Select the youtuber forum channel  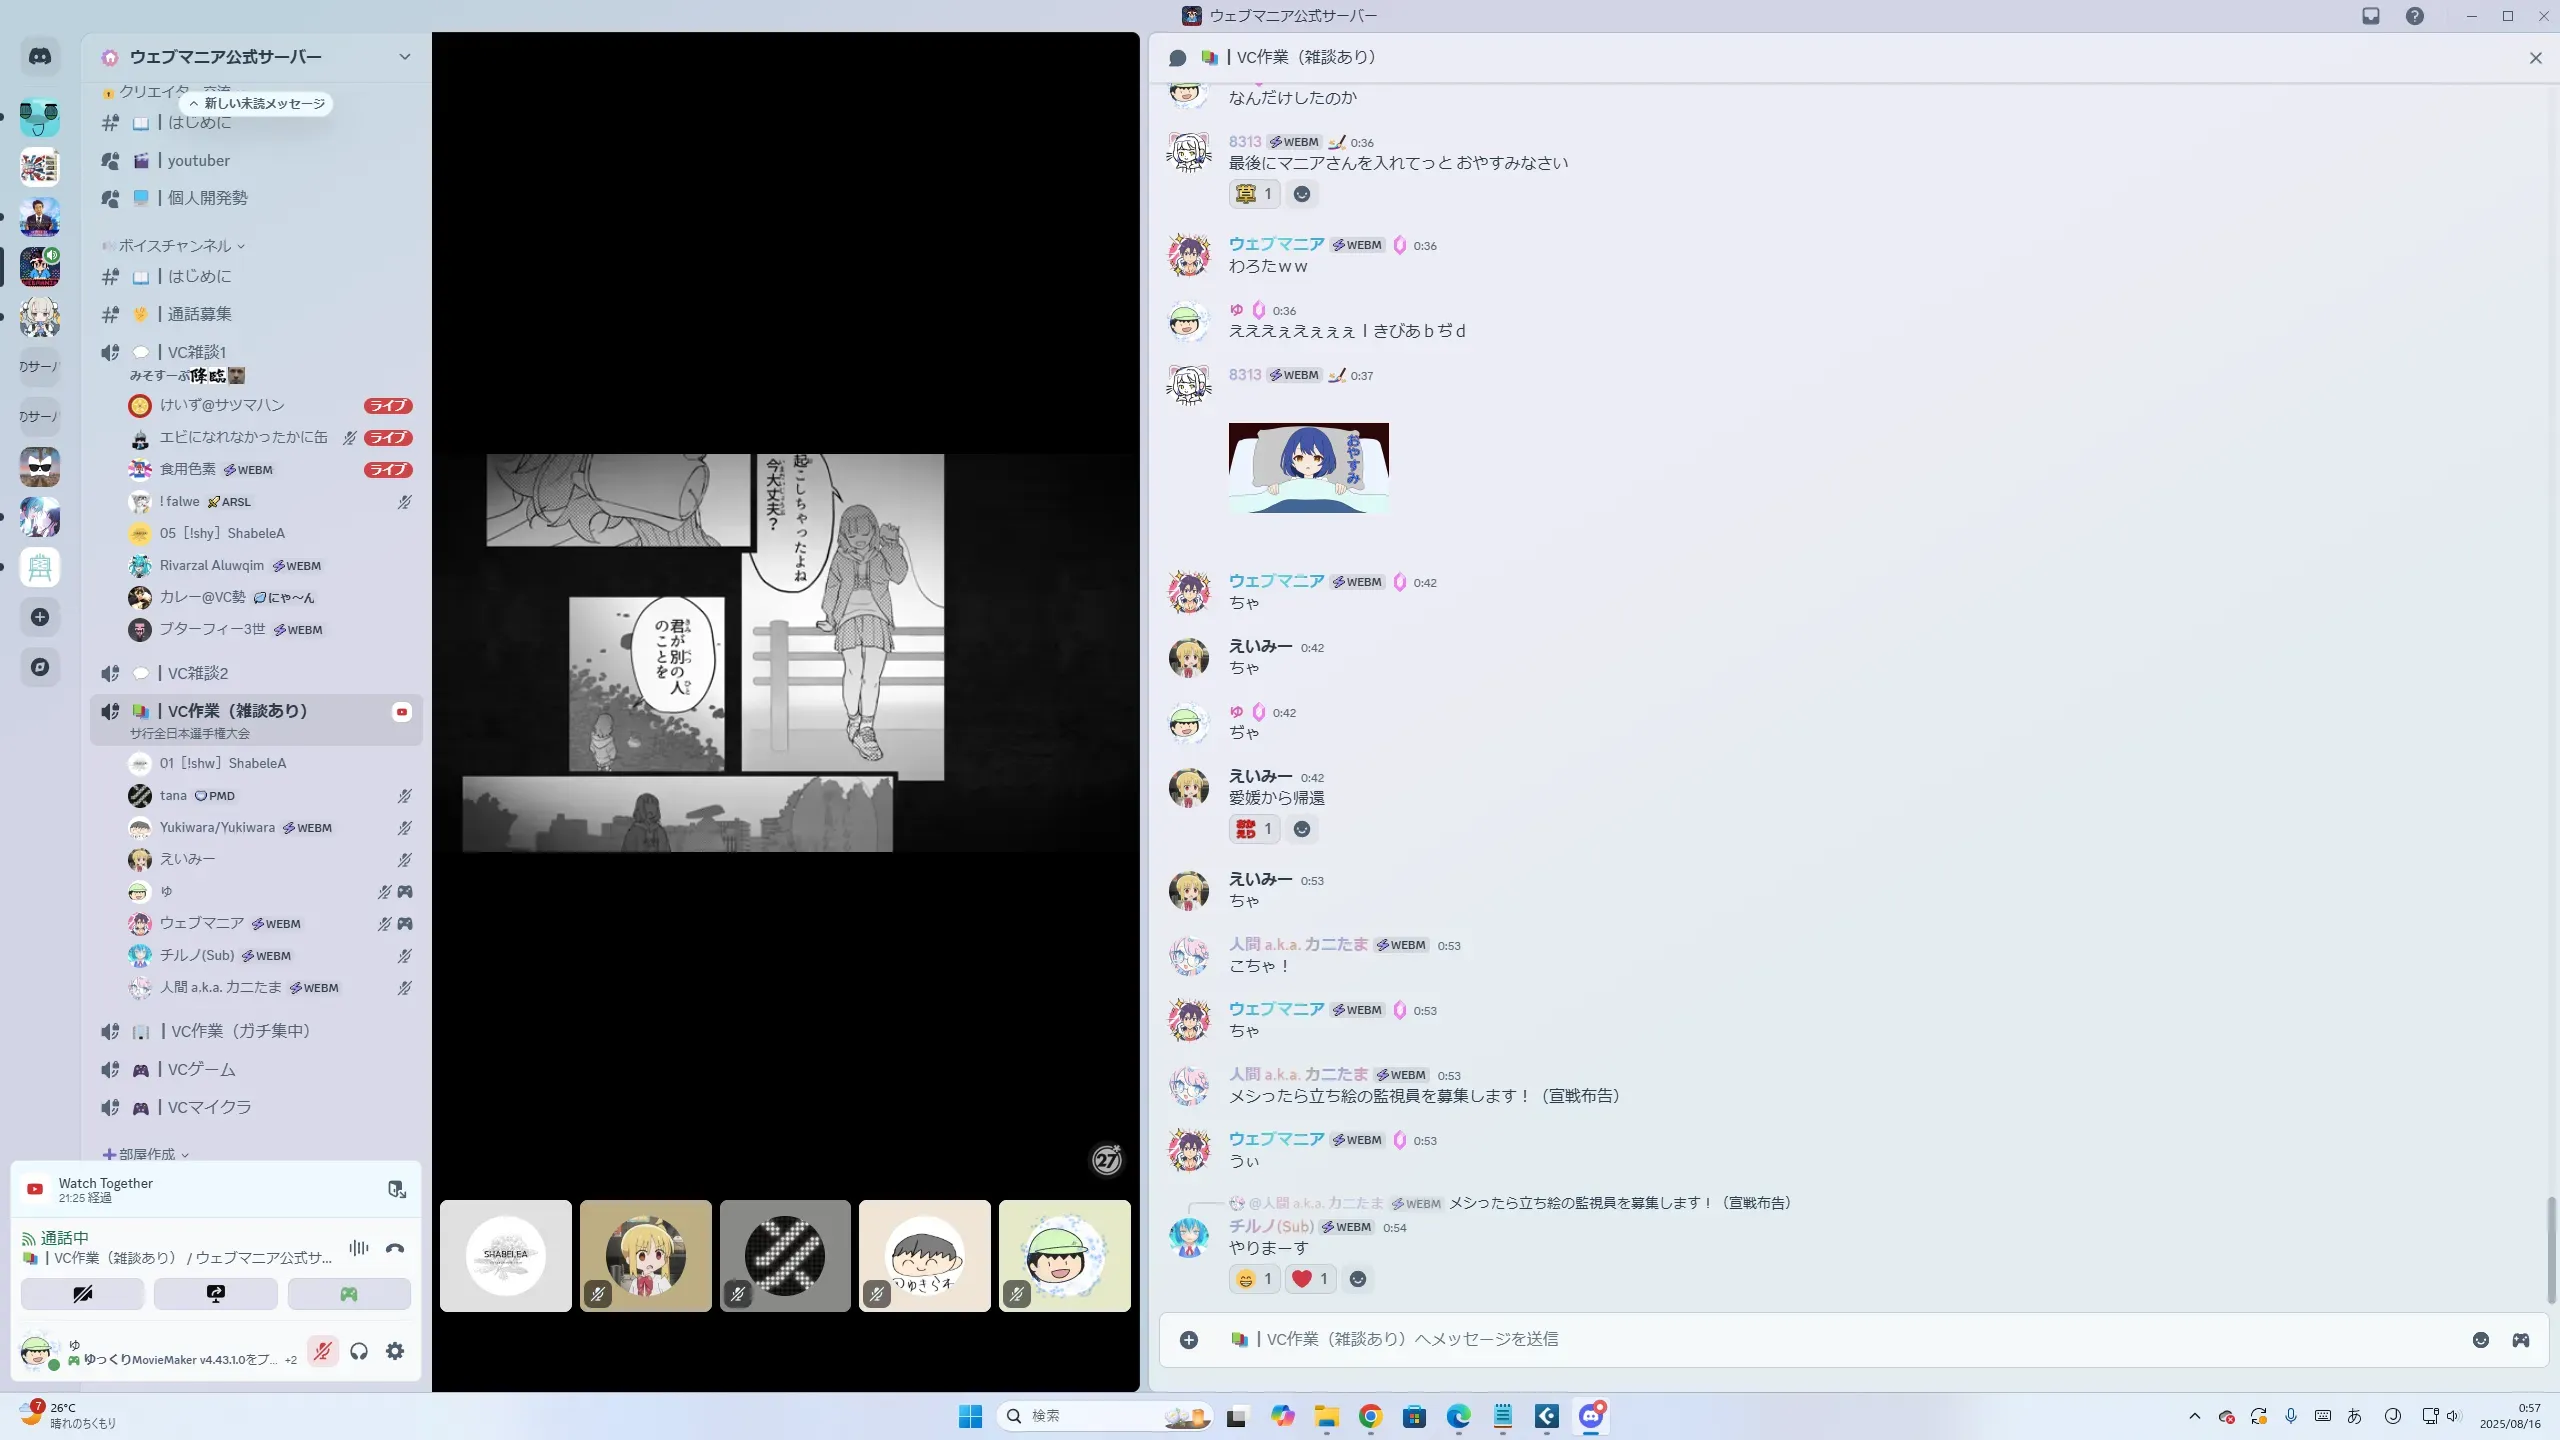tap(198, 160)
